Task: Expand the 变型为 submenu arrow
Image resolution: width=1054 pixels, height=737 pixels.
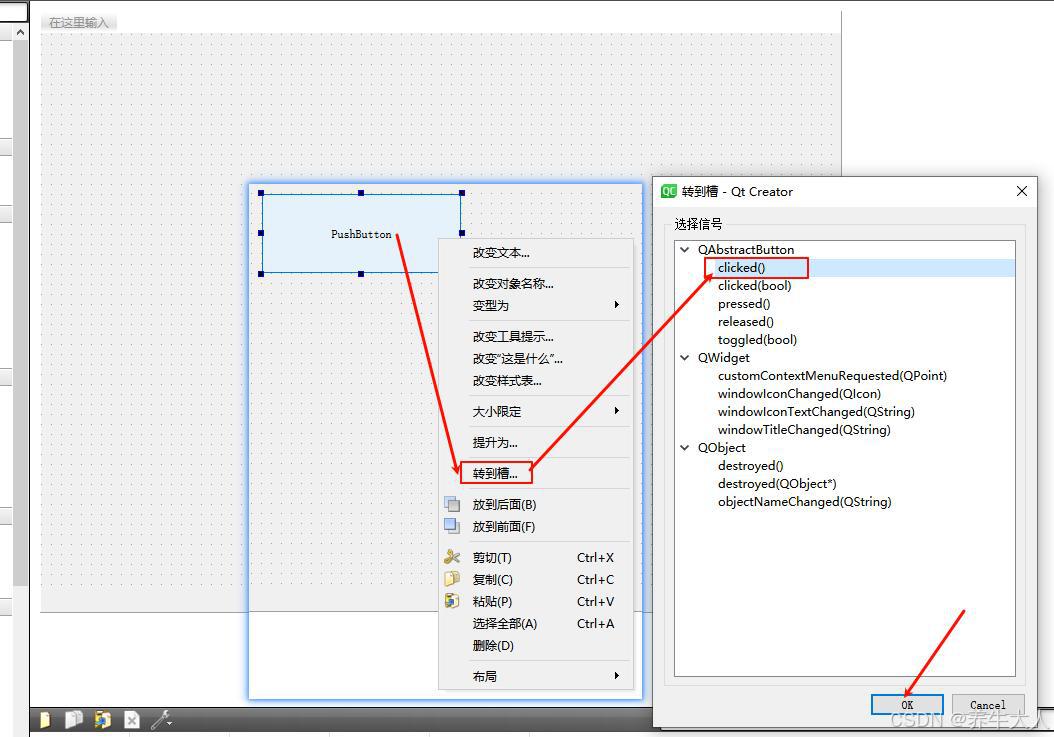Action: coord(616,305)
